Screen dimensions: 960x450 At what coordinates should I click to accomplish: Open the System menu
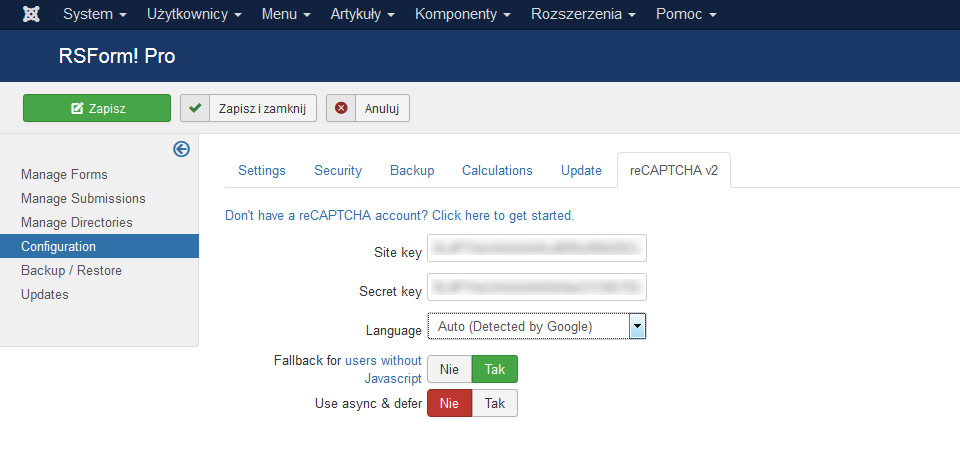[95, 14]
